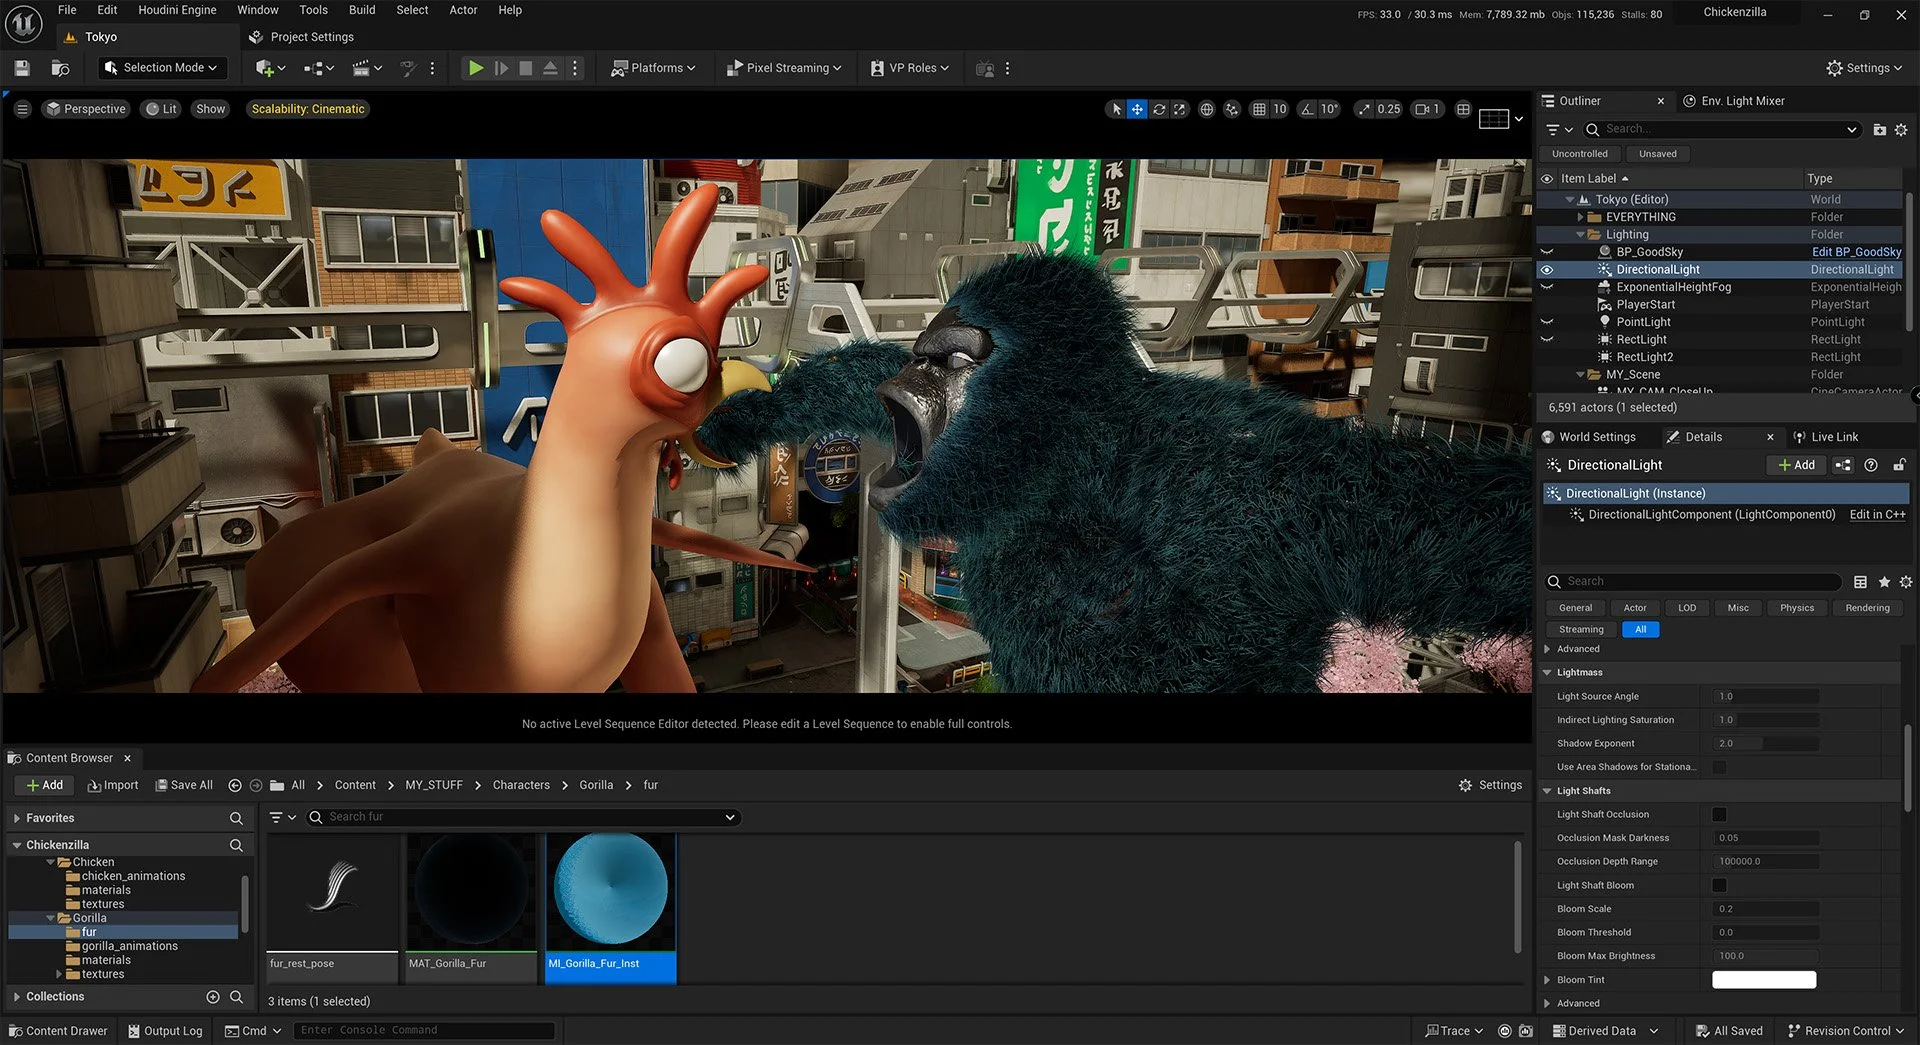Click Scalability: Cinematic label
Screen dimensions: 1920x1045
pos(308,109)
